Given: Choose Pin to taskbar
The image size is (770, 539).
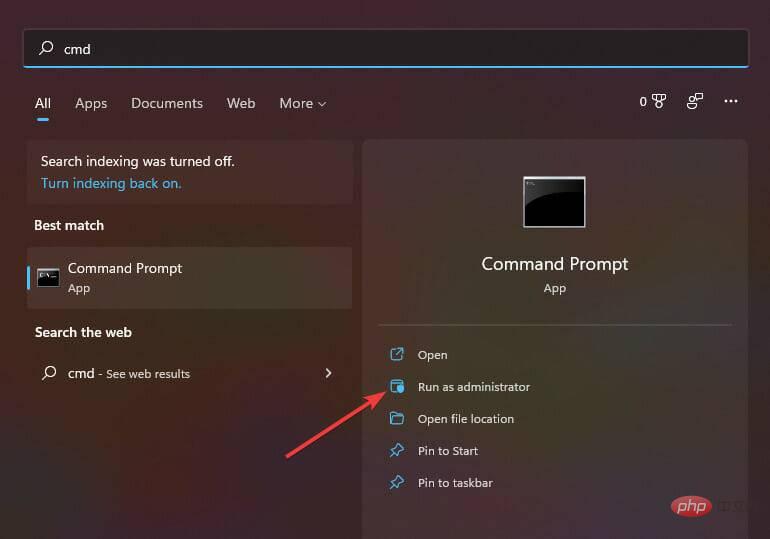Looking at the screenshot, I should [455, 483].
